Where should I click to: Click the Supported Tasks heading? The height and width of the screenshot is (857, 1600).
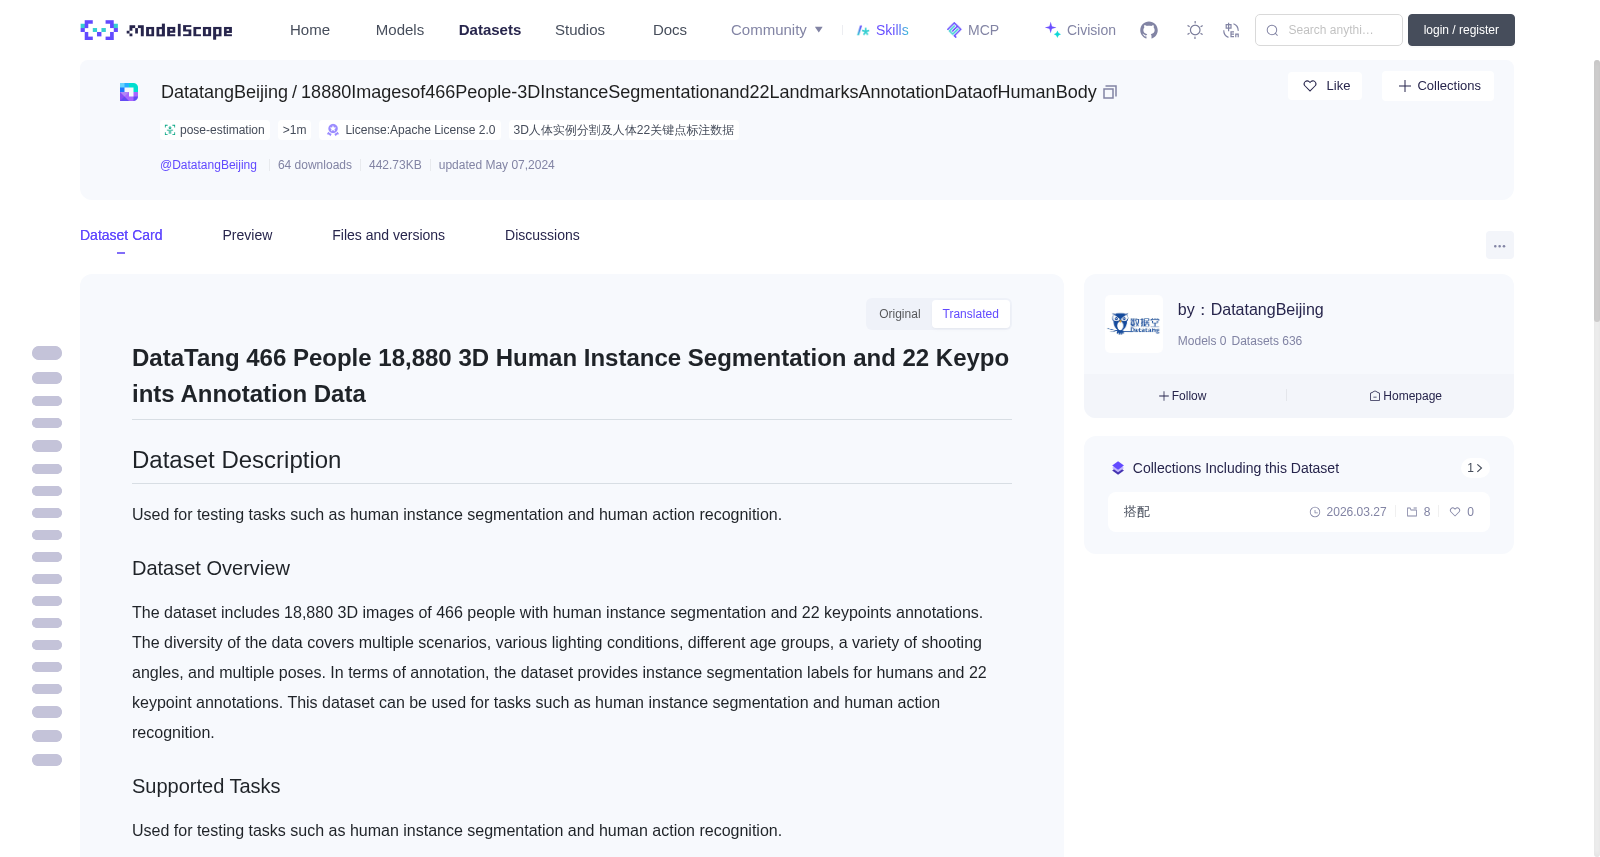(x=206, y=786)
